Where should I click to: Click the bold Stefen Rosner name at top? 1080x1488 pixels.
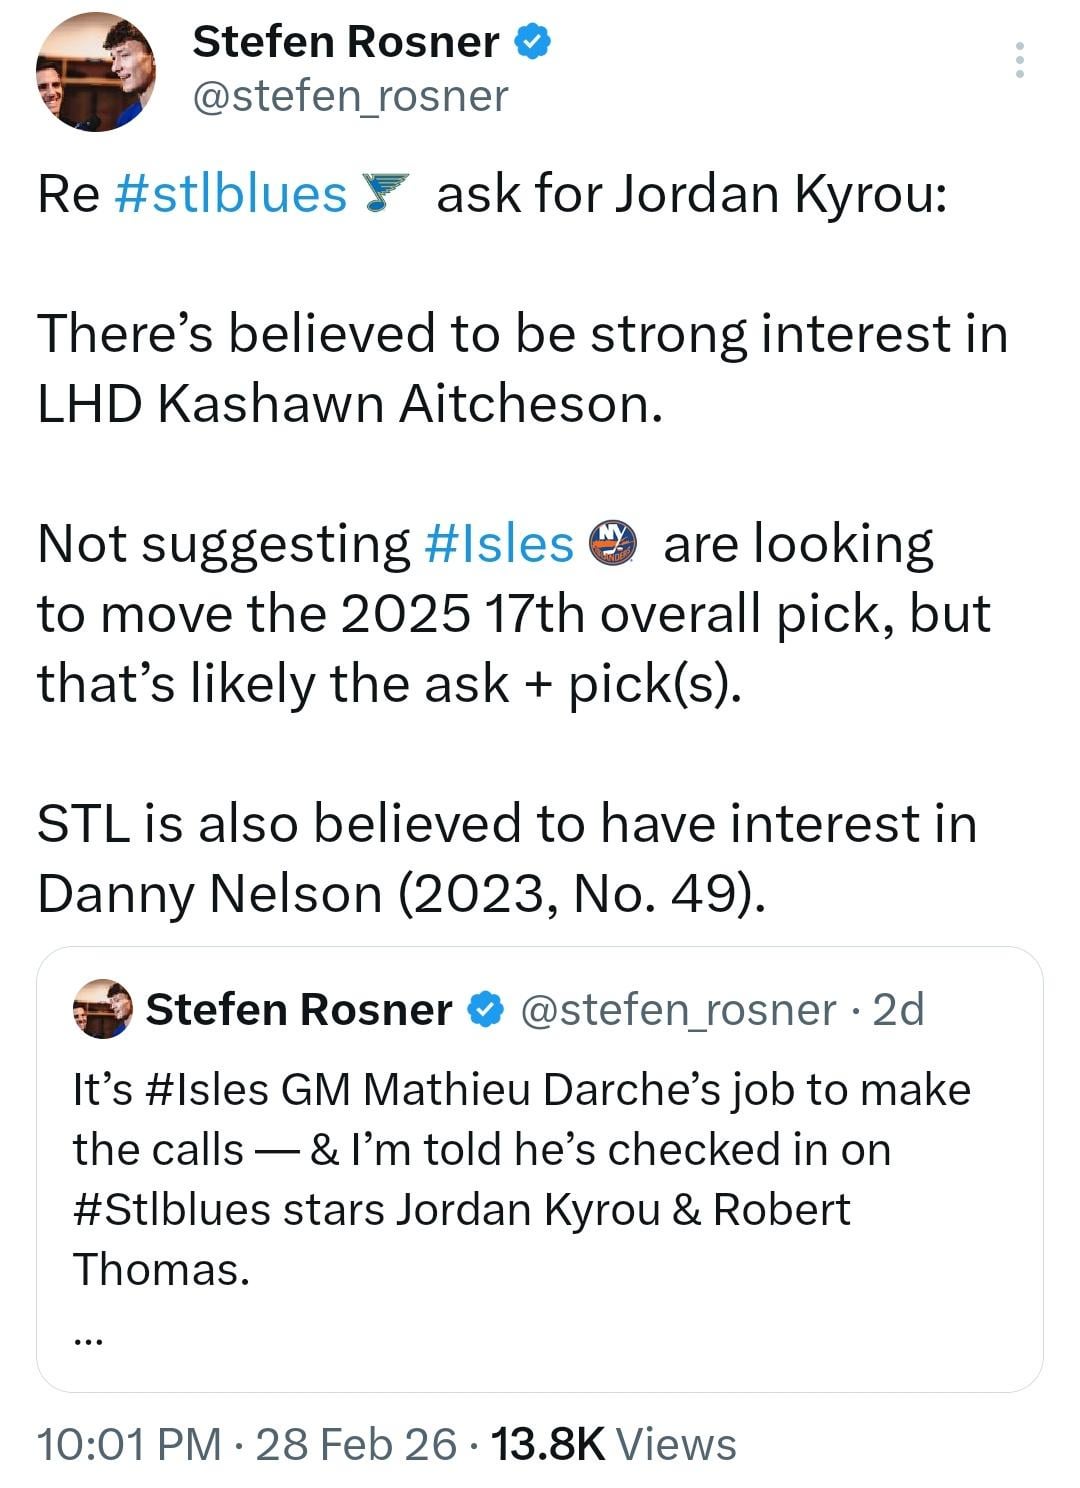pyautogui.click(x=345, y=42)
